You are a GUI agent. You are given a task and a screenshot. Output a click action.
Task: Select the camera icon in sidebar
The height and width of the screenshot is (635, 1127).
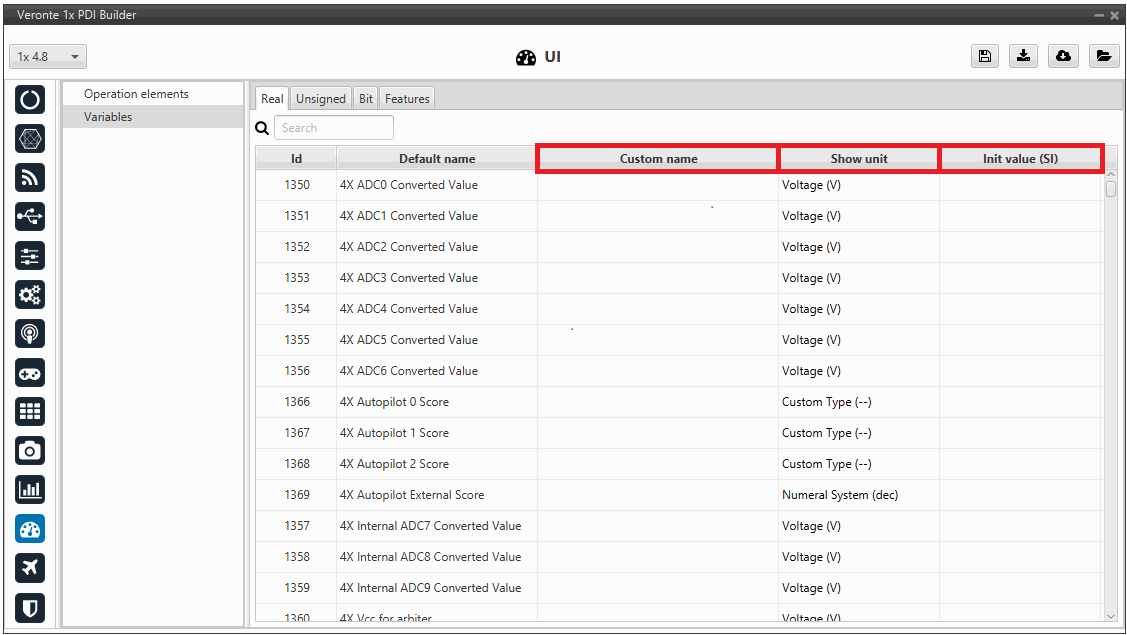pos(30,451)
